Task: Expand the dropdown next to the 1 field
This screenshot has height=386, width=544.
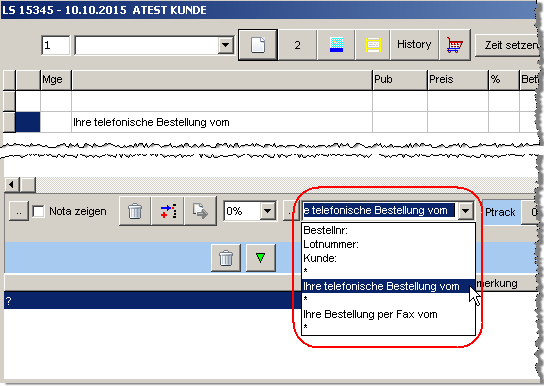Action: (226, 45)
